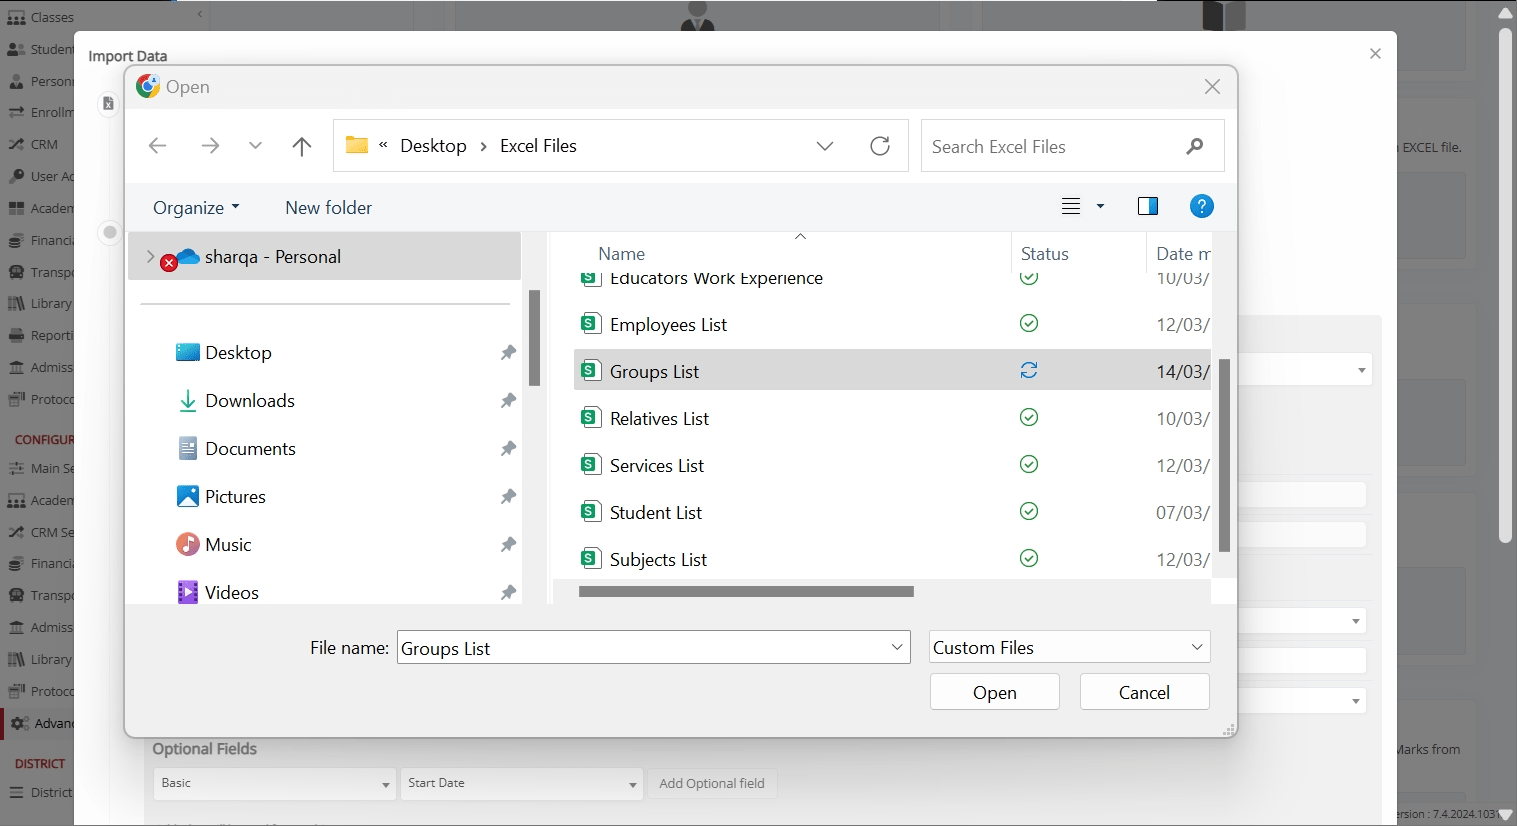Click the horizontal scrollbar in file list

click(x=746, y=592)
